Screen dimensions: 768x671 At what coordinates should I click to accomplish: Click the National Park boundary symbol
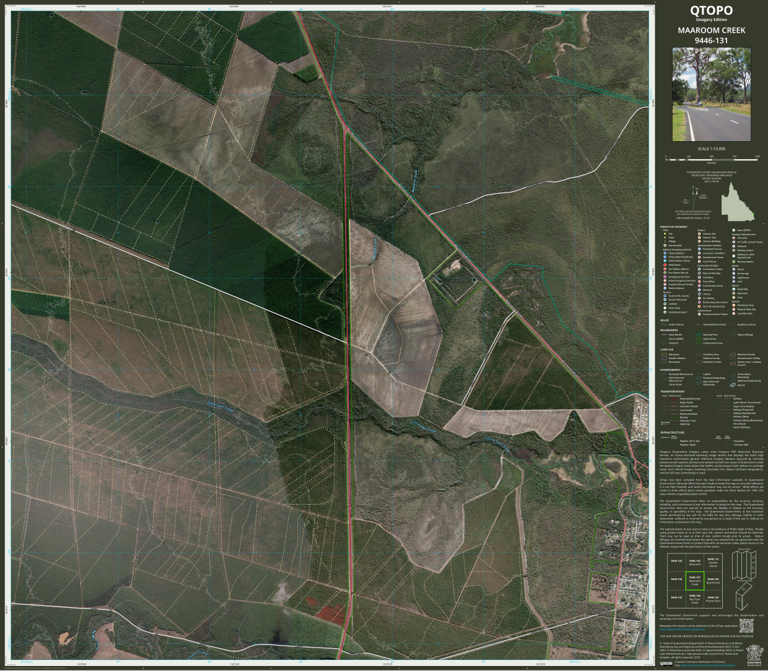point(698,335)
